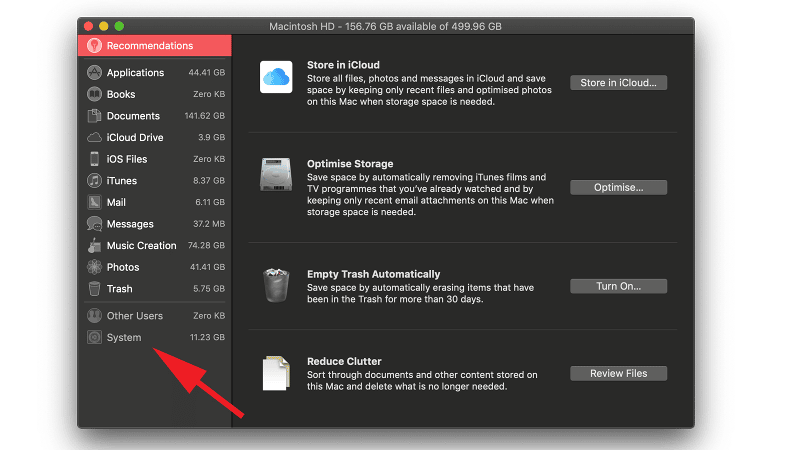
Task: Click the iOS Files phone icon
Action: 94,159
